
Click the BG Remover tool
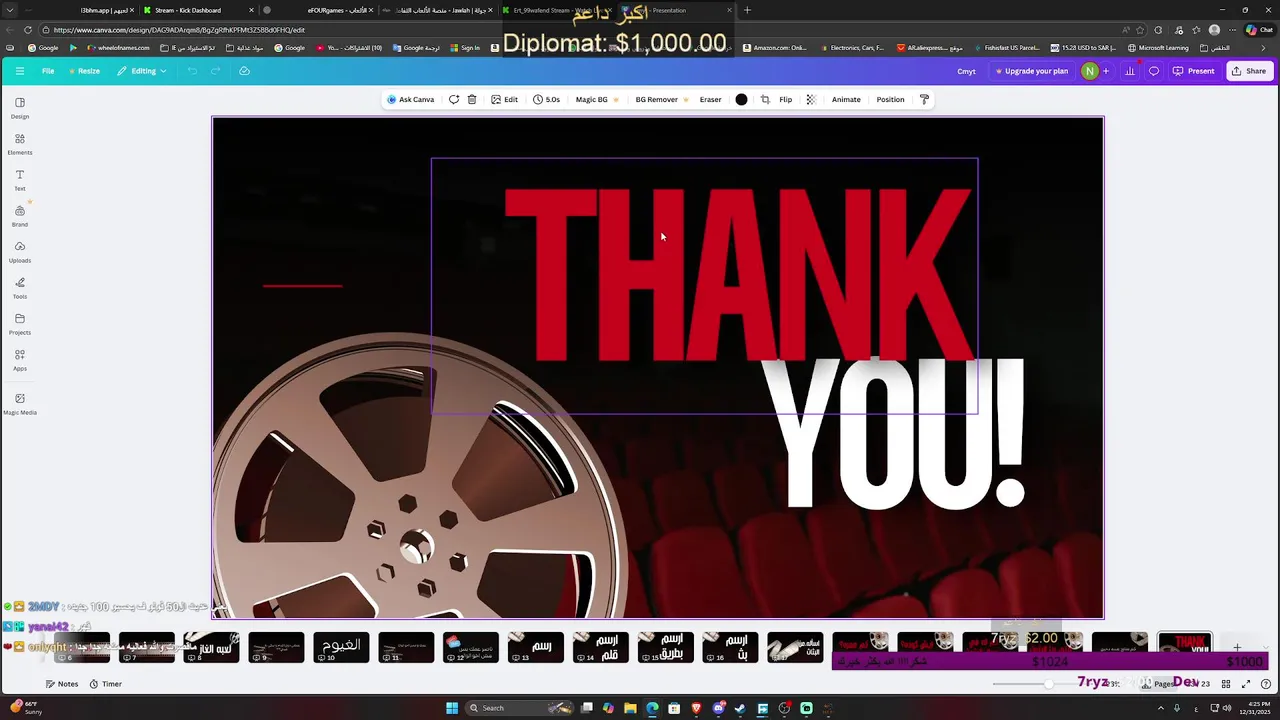pos(662,99)
